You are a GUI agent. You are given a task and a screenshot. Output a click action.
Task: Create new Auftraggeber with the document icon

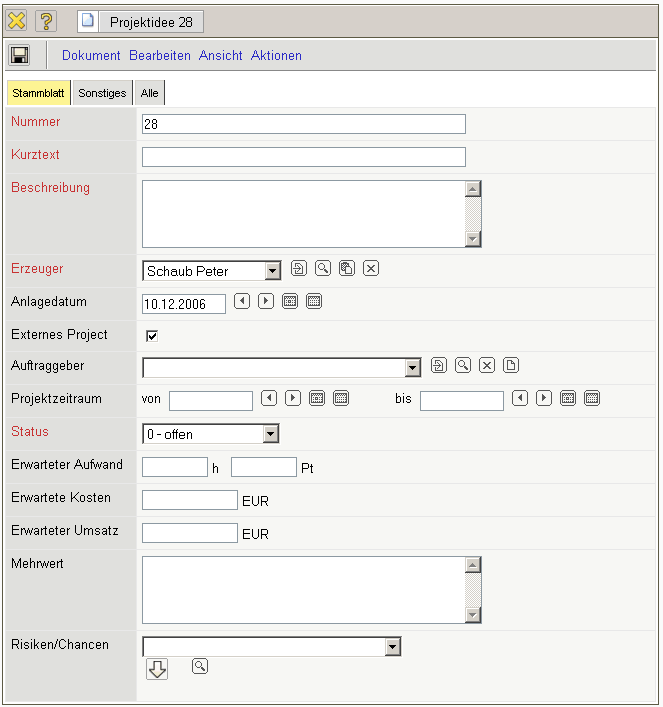510,365
